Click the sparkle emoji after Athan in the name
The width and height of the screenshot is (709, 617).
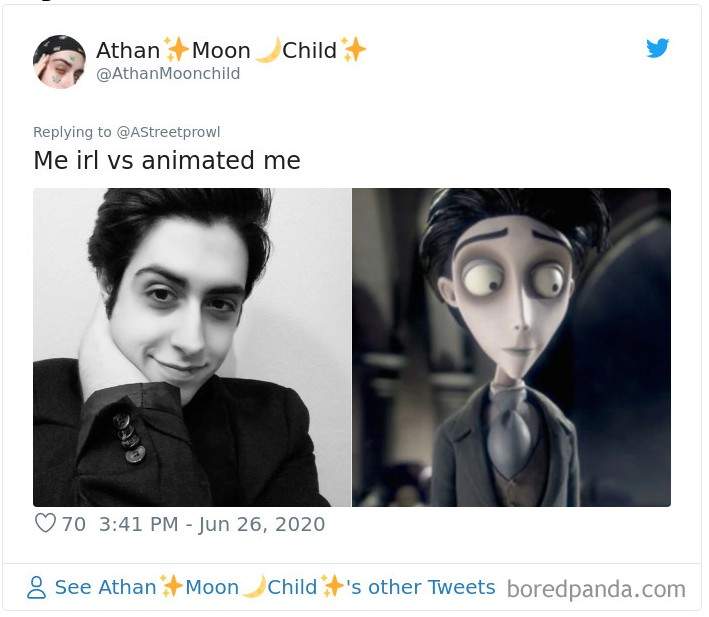(176, 49)
